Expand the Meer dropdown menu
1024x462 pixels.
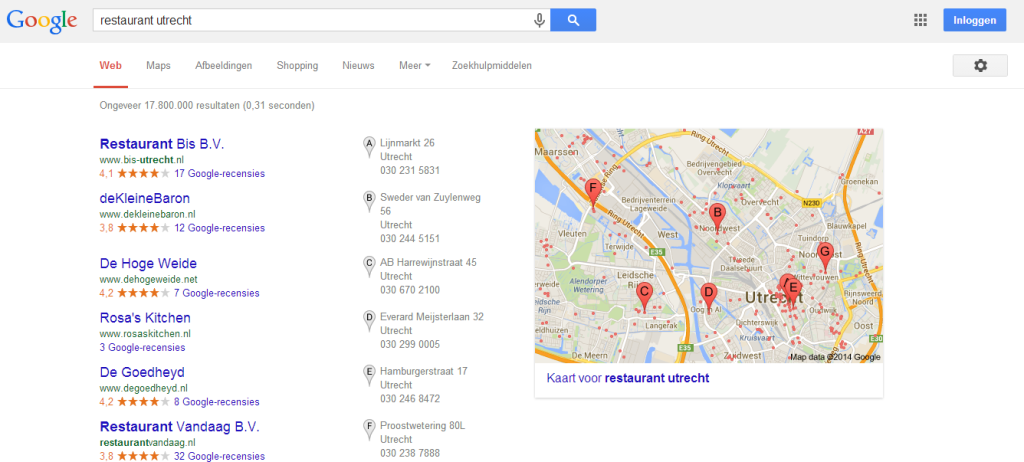(x=414, y=66)
